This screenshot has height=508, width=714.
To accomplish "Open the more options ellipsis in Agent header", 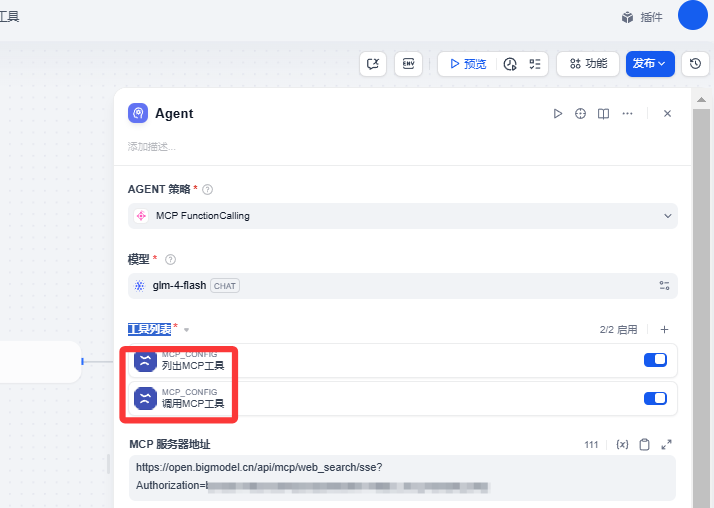I will pos(627,113).
